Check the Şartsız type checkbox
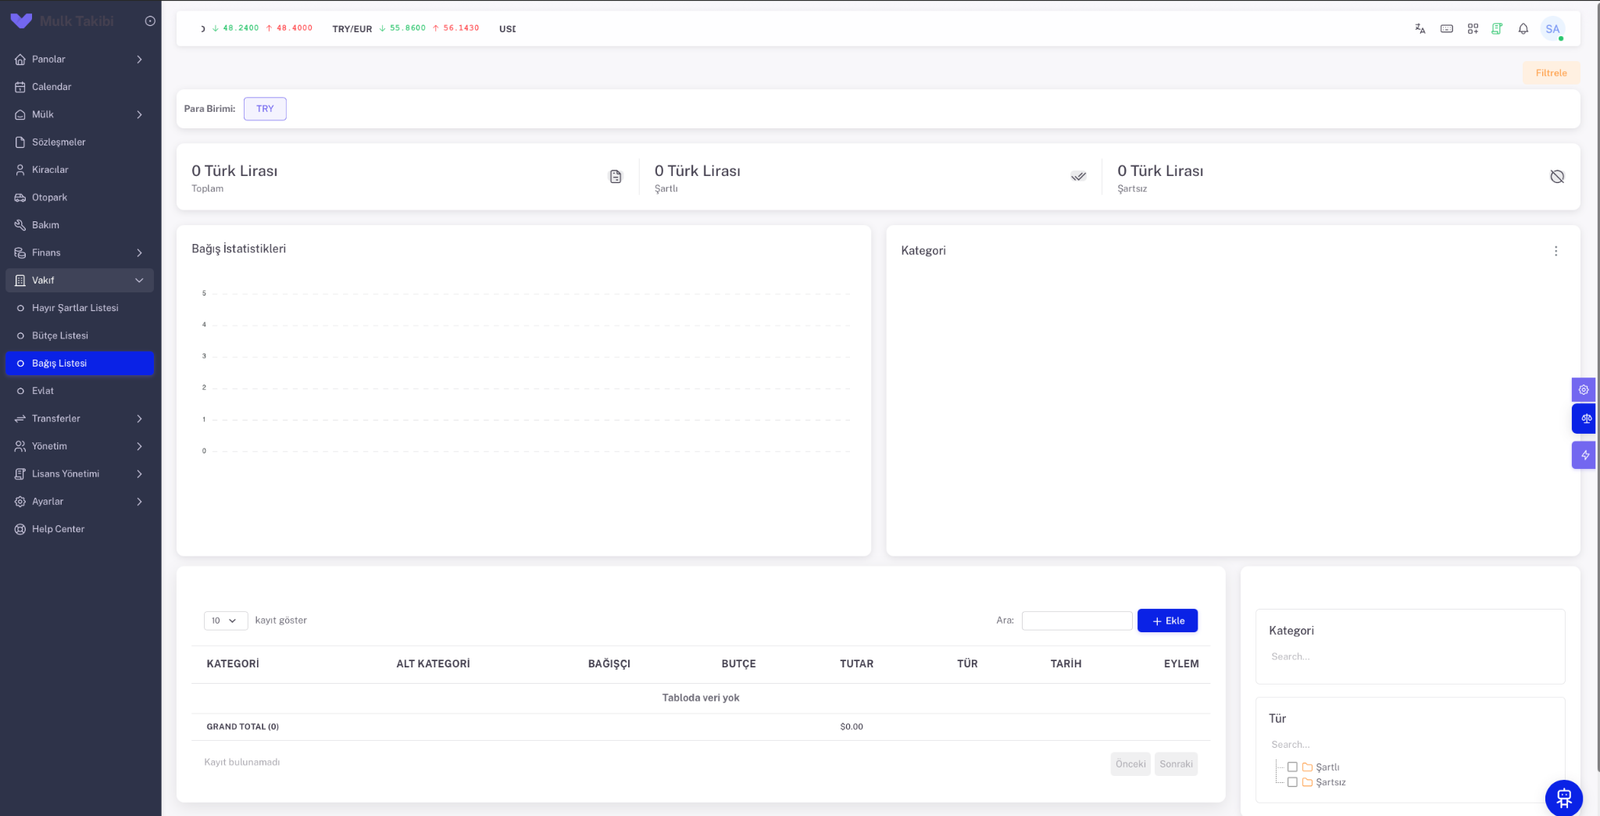The height and width of the screenshot is (816, 1600). (x=1292, y=782)
